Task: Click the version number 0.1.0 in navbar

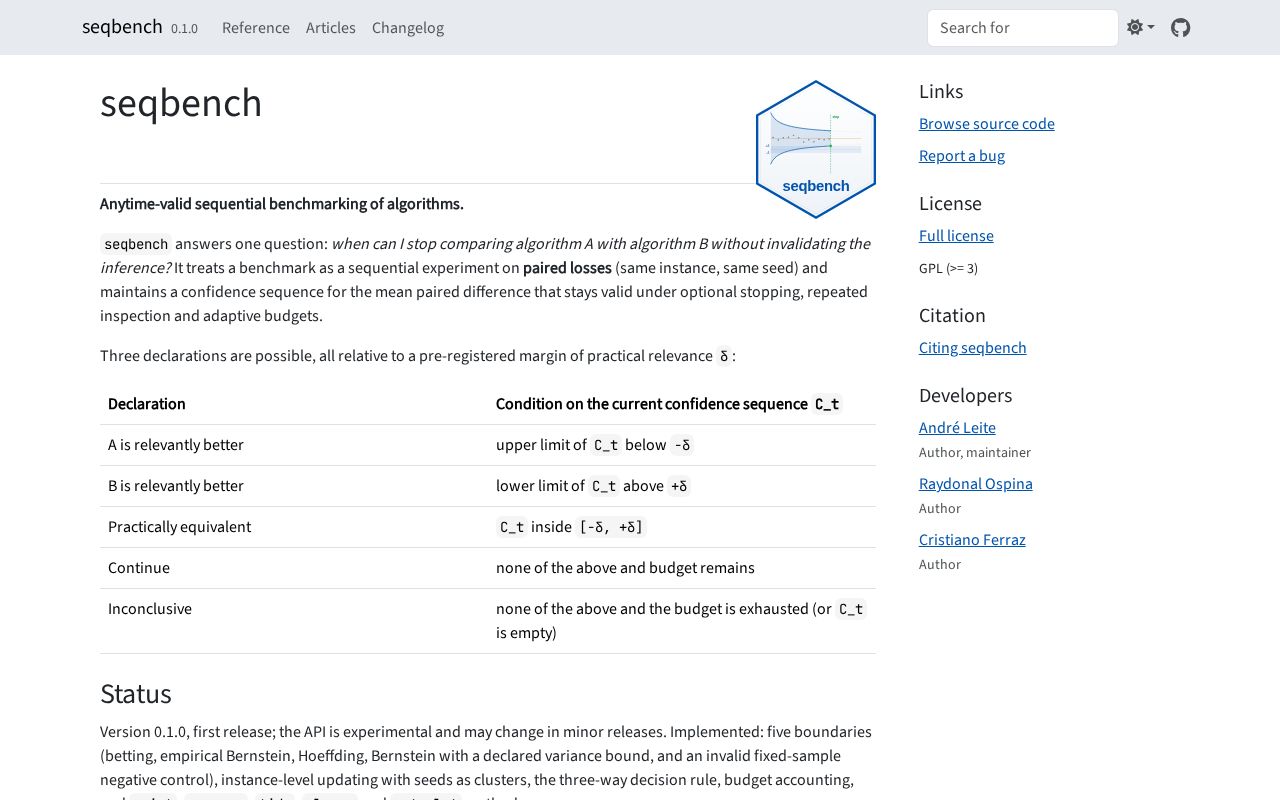Action: click(184, 29)
